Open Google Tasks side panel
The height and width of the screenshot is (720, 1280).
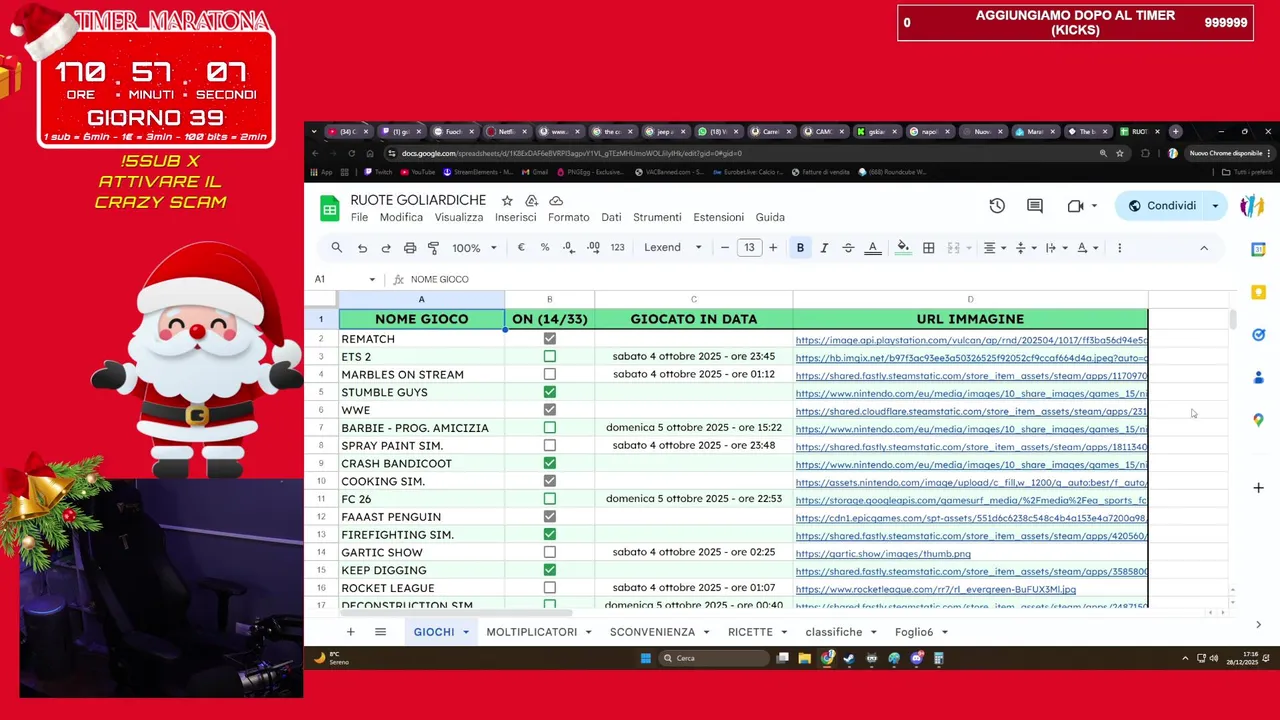[x=1258, y=335]
